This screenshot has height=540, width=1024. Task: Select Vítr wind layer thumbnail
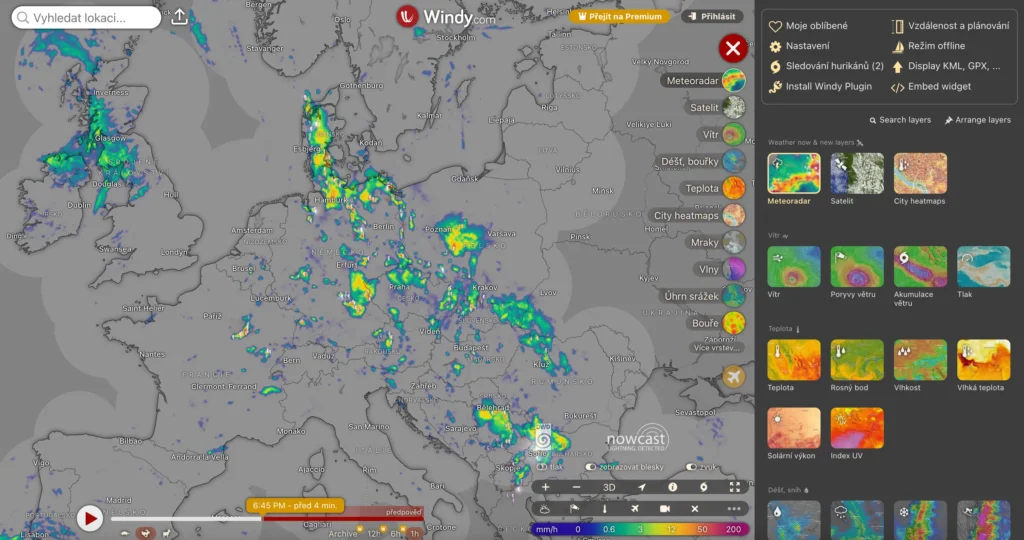793,266
